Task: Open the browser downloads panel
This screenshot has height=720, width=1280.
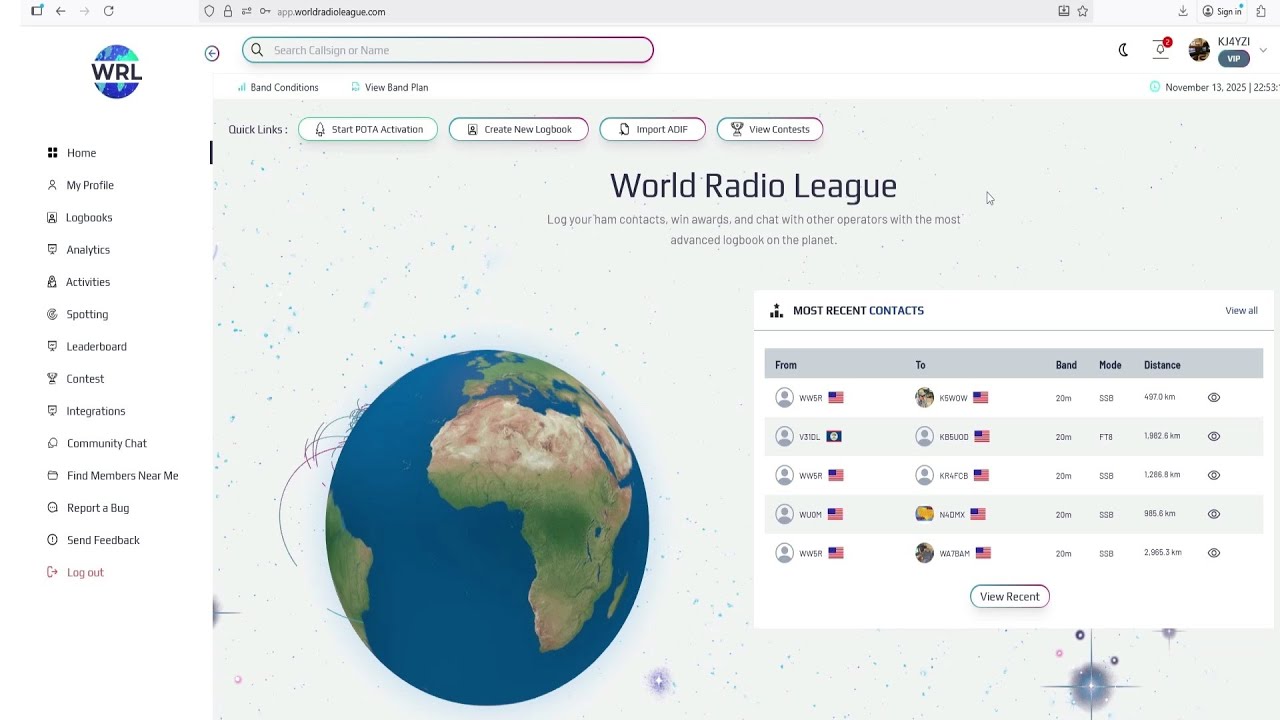Action: (1183, 11)
